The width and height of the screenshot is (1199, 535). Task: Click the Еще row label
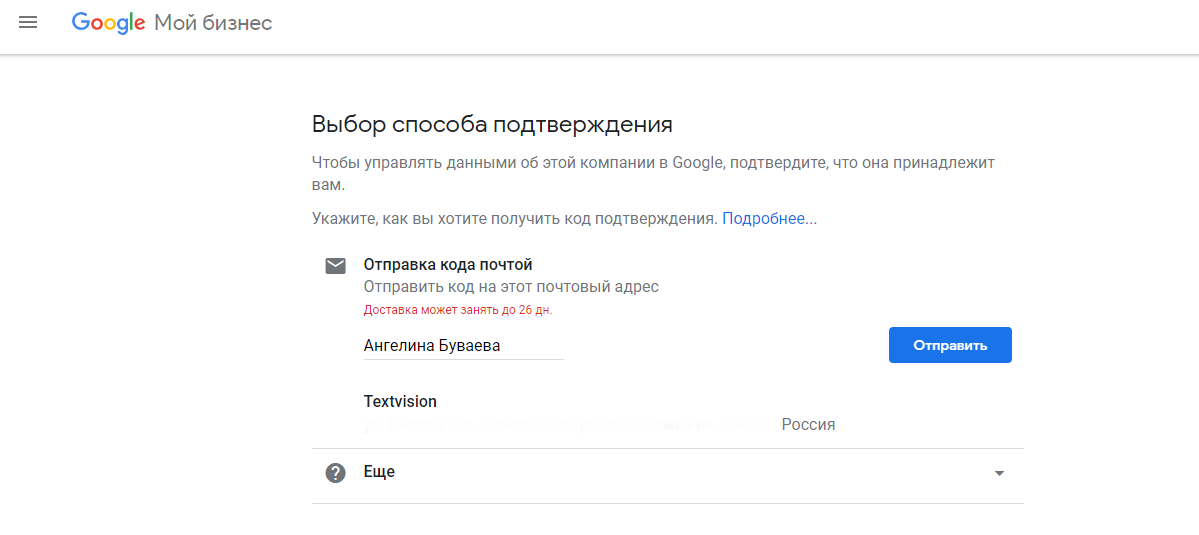(x=379, y=472)
